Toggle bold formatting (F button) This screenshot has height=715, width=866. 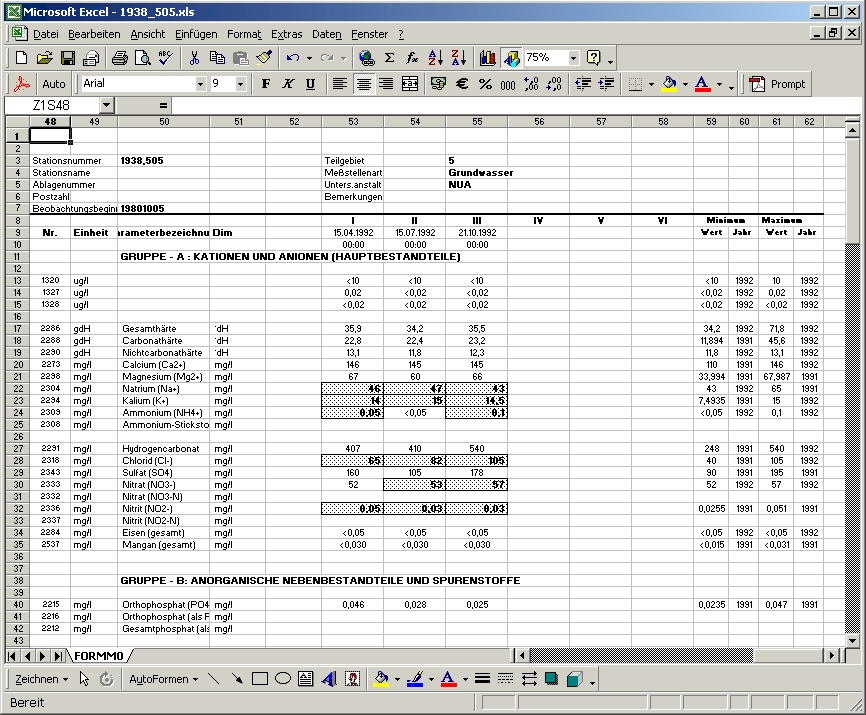click(266, 84)
